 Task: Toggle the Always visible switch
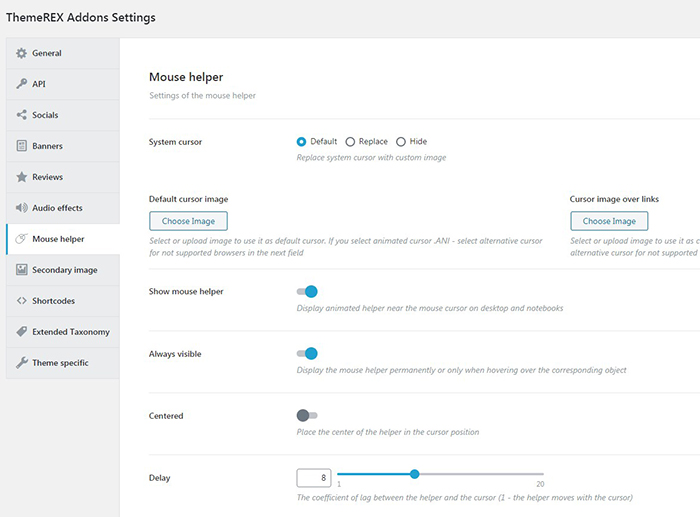(307, 354)
